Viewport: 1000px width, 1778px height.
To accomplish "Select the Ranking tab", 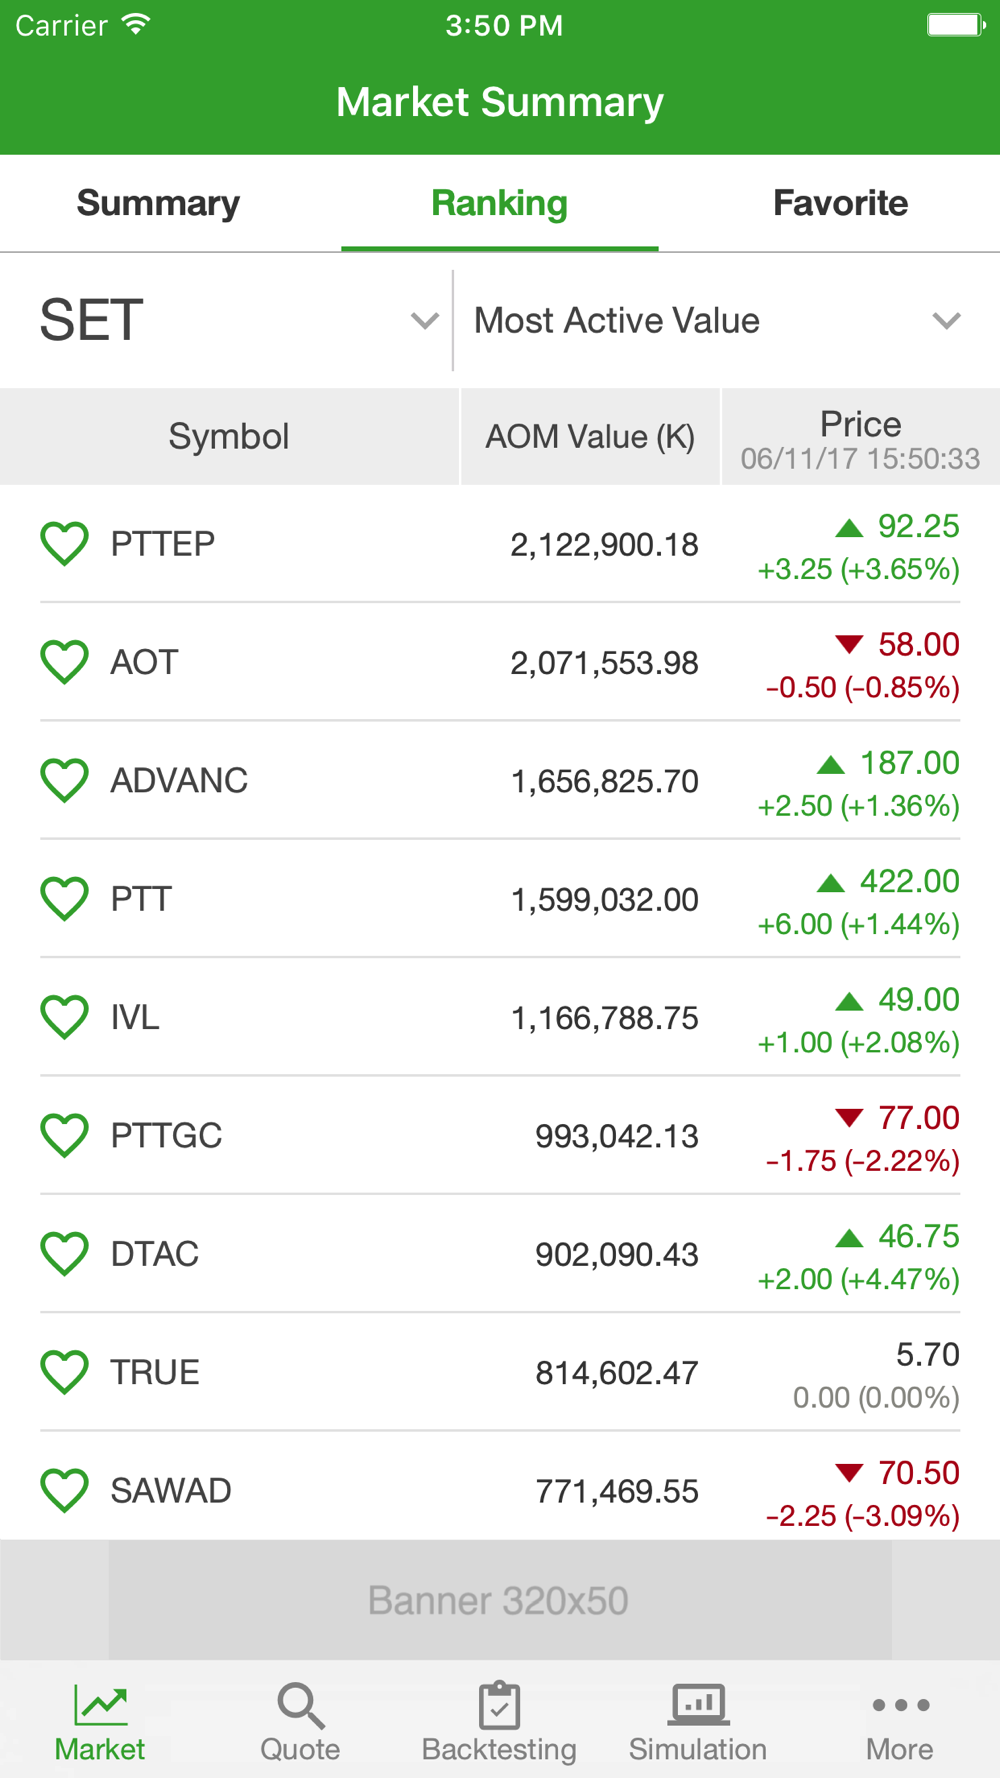I will pyautogui.click(x=499, y=203).
